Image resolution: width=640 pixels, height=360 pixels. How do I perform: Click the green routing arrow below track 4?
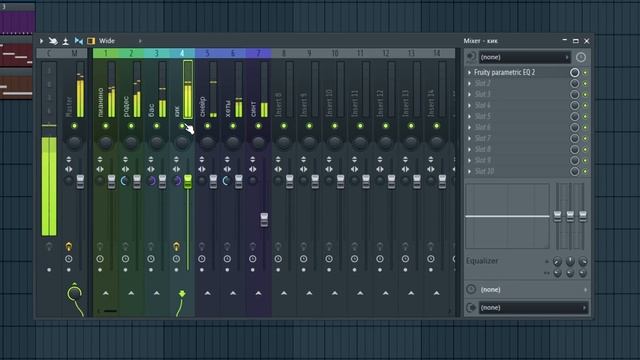point(182,293)
